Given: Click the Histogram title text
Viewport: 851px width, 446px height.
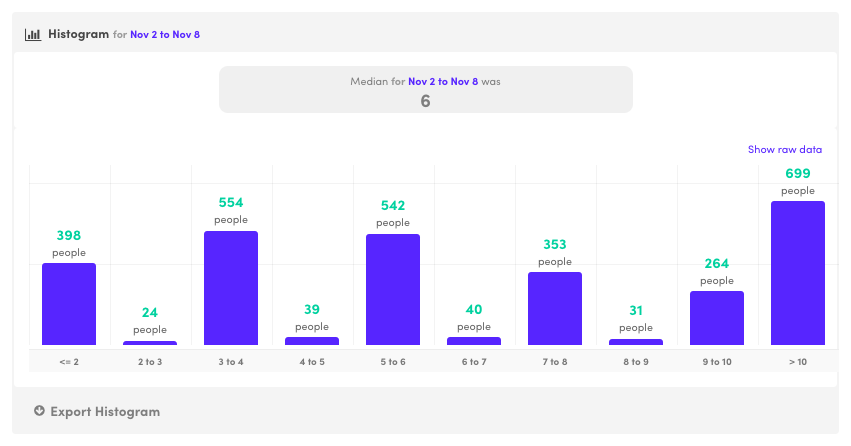Looking at the screenshot, I should tap(78, 34).
